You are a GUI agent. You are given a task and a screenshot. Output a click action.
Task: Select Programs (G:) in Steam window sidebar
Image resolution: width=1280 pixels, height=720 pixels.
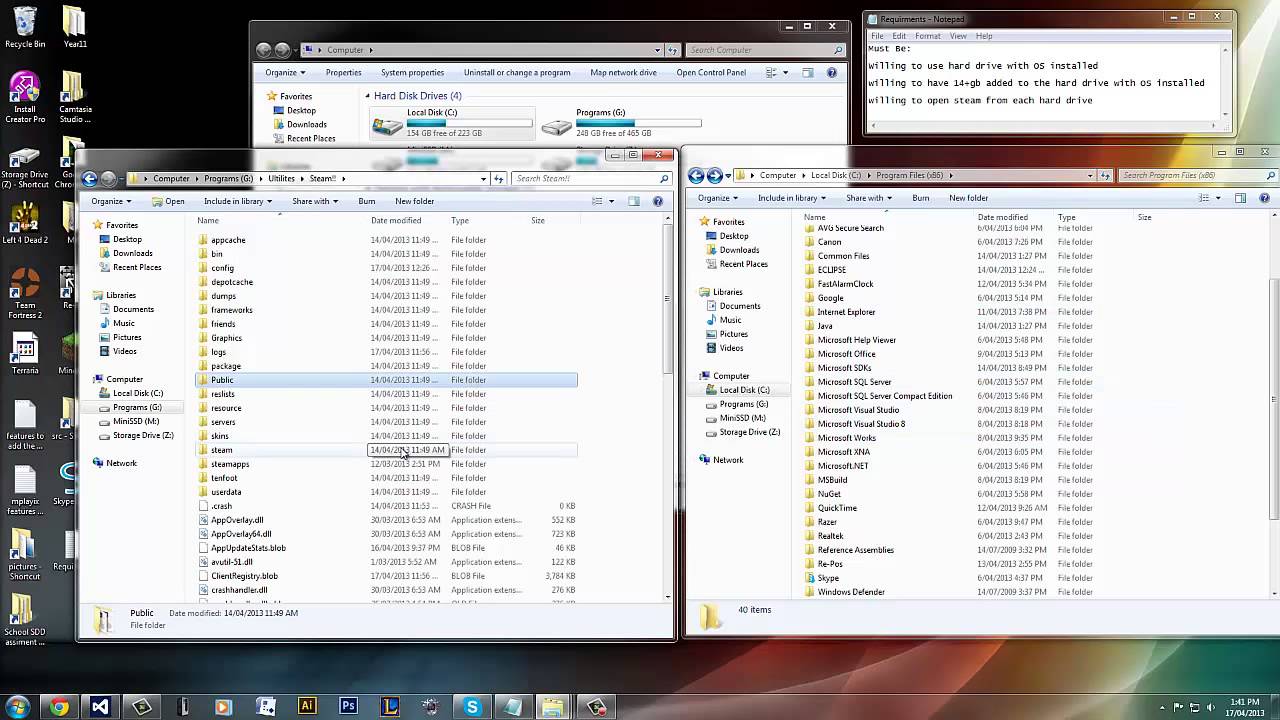[137, 407]
